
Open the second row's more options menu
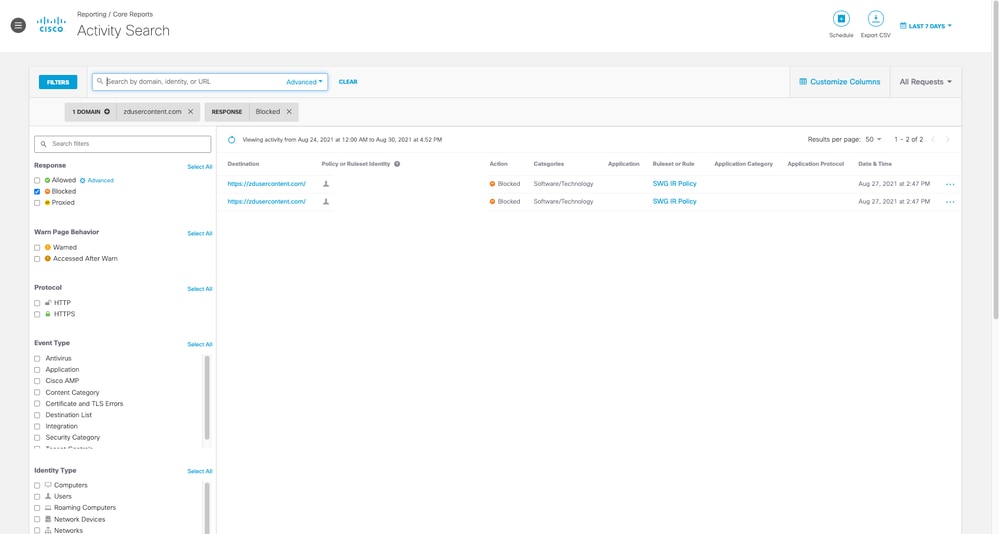tap(950, 202)
